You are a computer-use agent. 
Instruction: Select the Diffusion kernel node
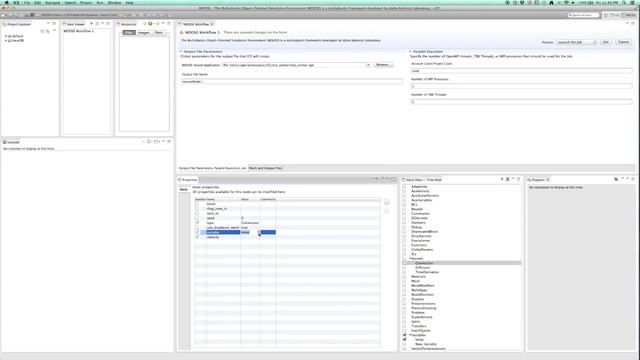click(x=422, y=268)
